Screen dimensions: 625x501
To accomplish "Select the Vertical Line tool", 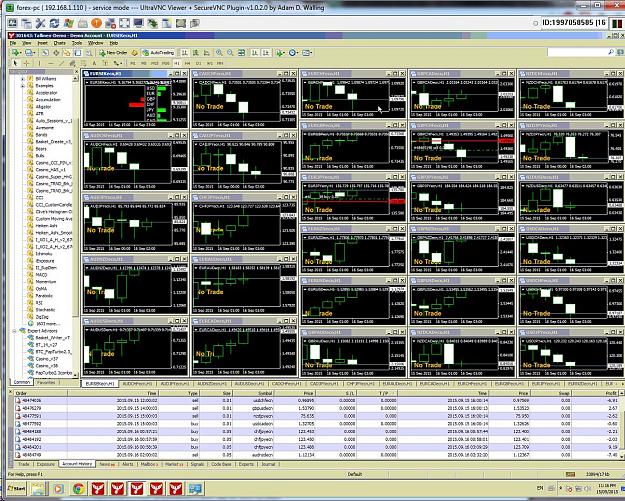I will point(39,63).
